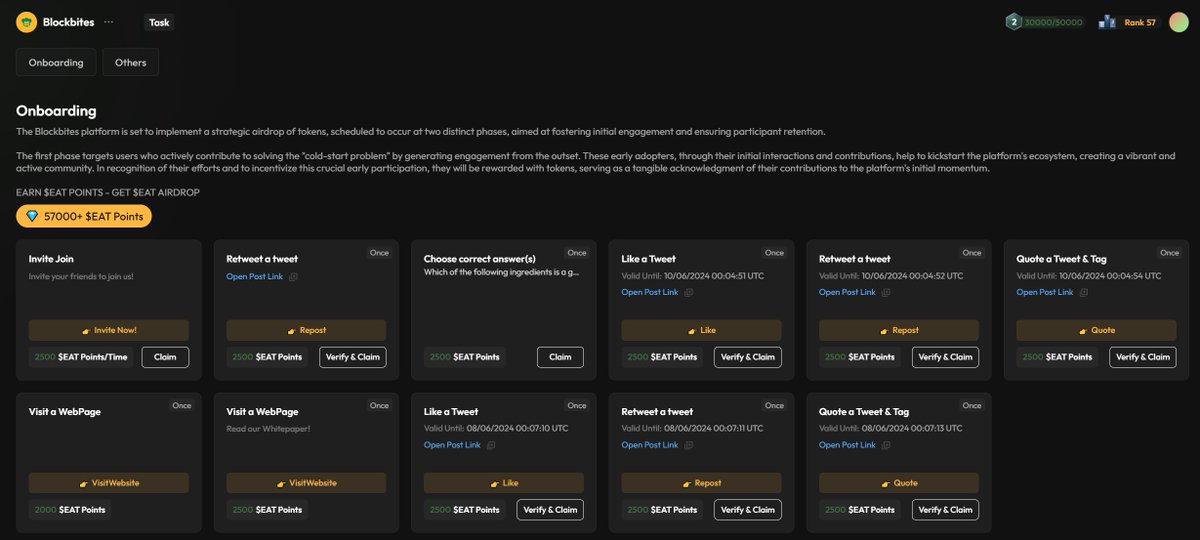The width and height of the screenshot is (1200, 540).
Task: Open Post Link for Retweet card expiring 00:04:52
Action: (x=847, y=292)
